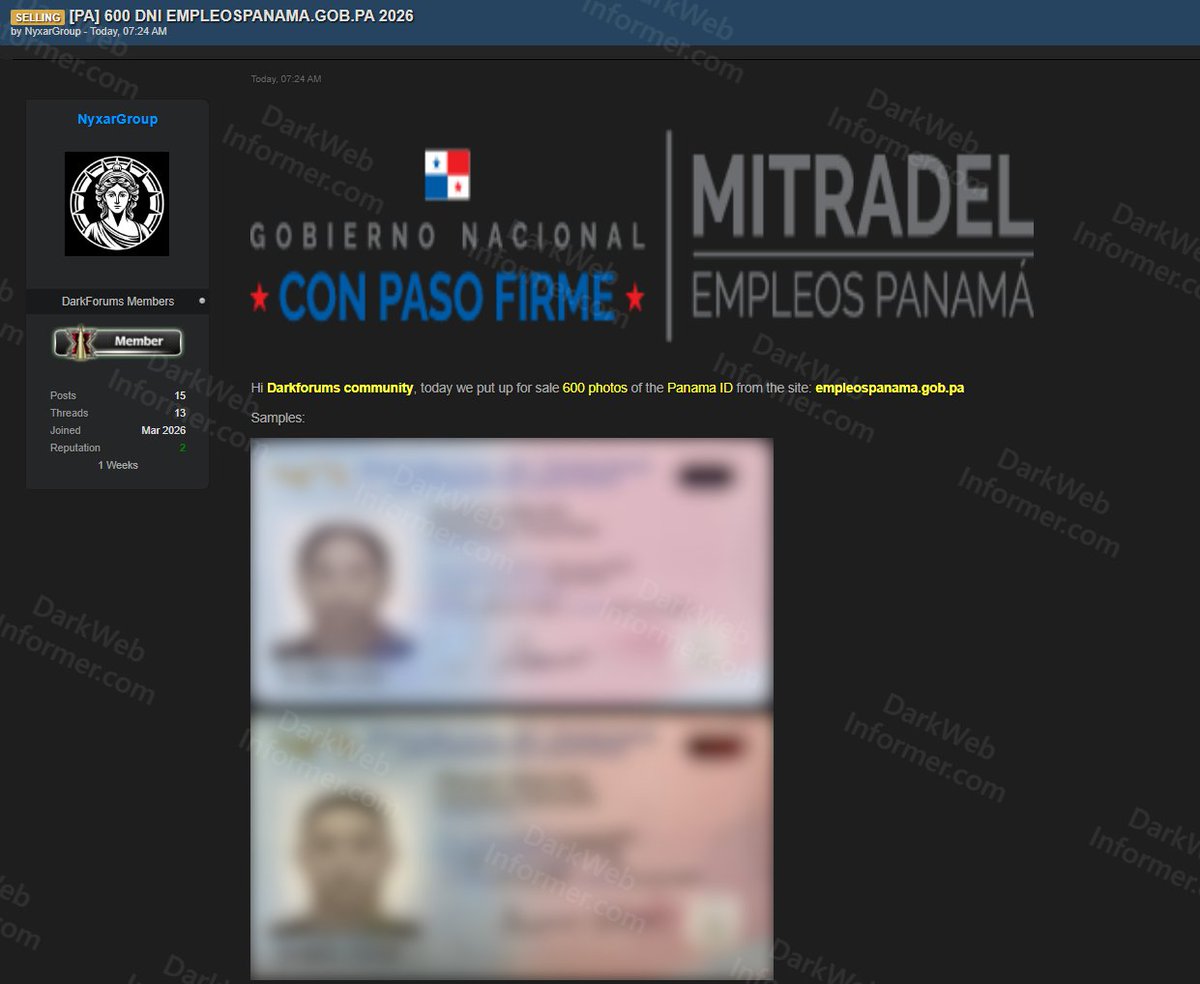Viewport: 1200px width, 984px height.
Task: Click the gold SELLING tag
Action: click(37, 16)
